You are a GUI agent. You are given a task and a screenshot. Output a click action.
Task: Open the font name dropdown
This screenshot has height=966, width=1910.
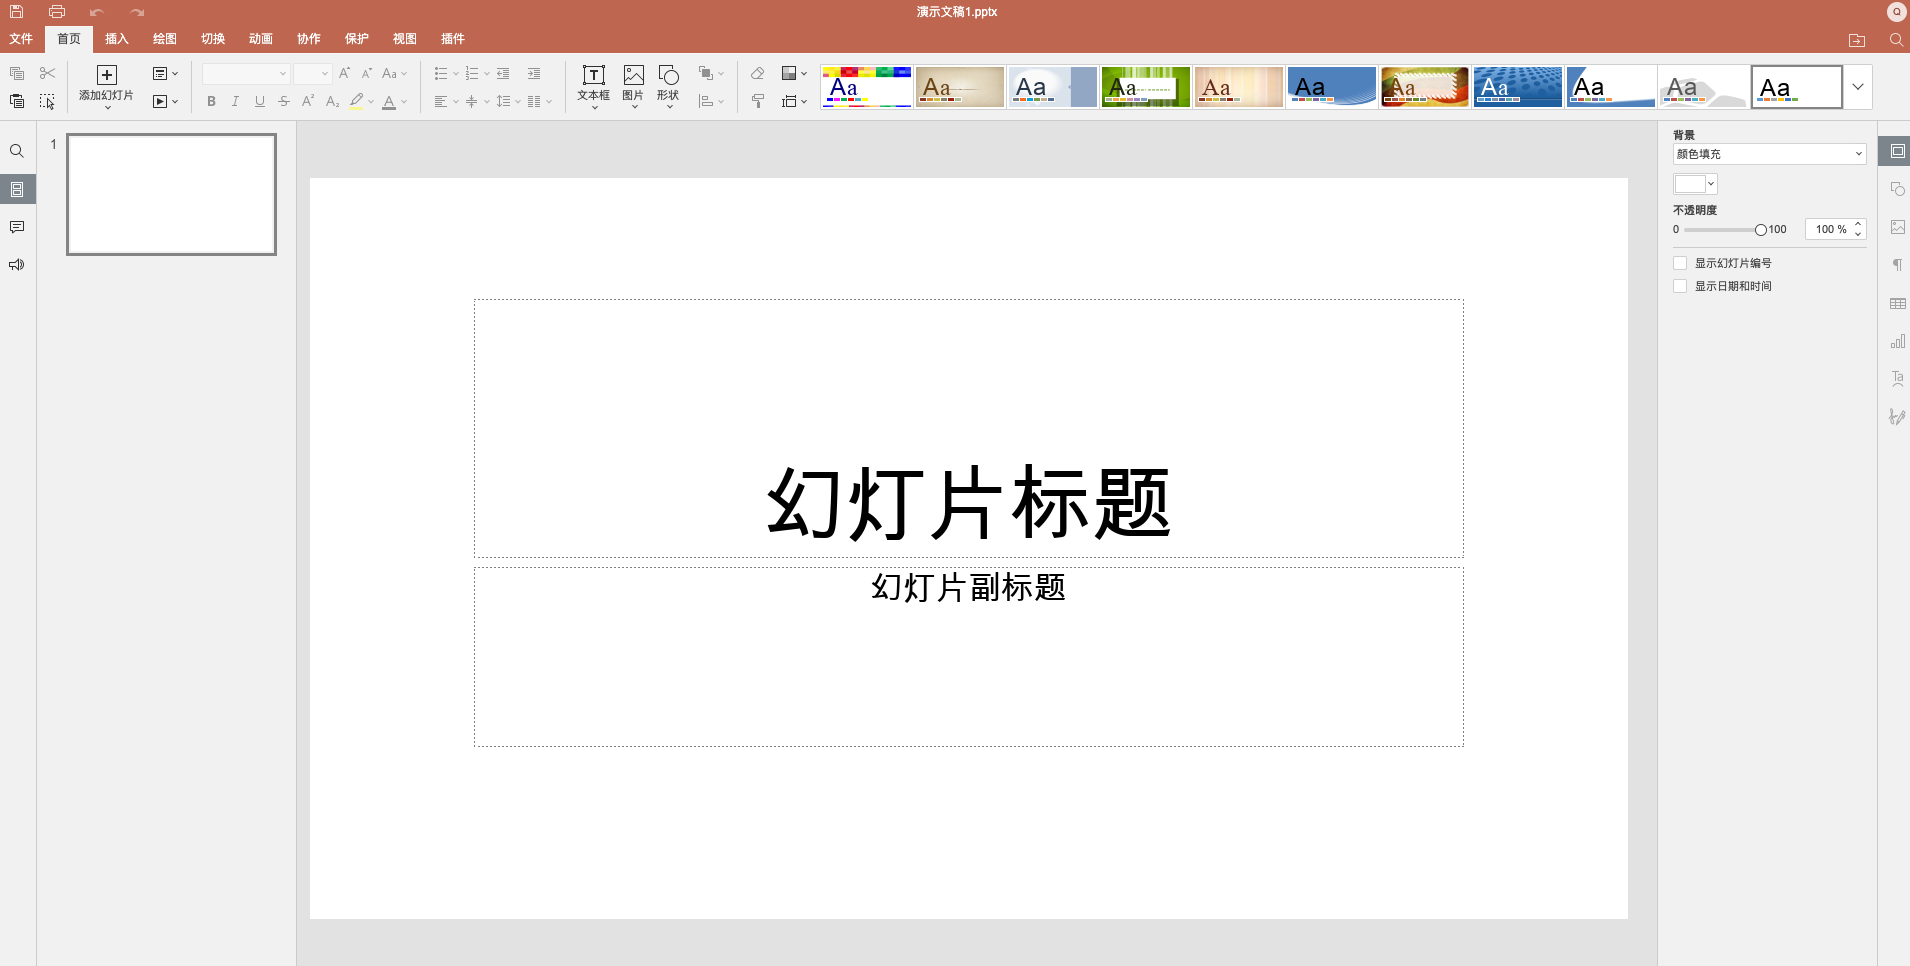click(x=245, y=73)
